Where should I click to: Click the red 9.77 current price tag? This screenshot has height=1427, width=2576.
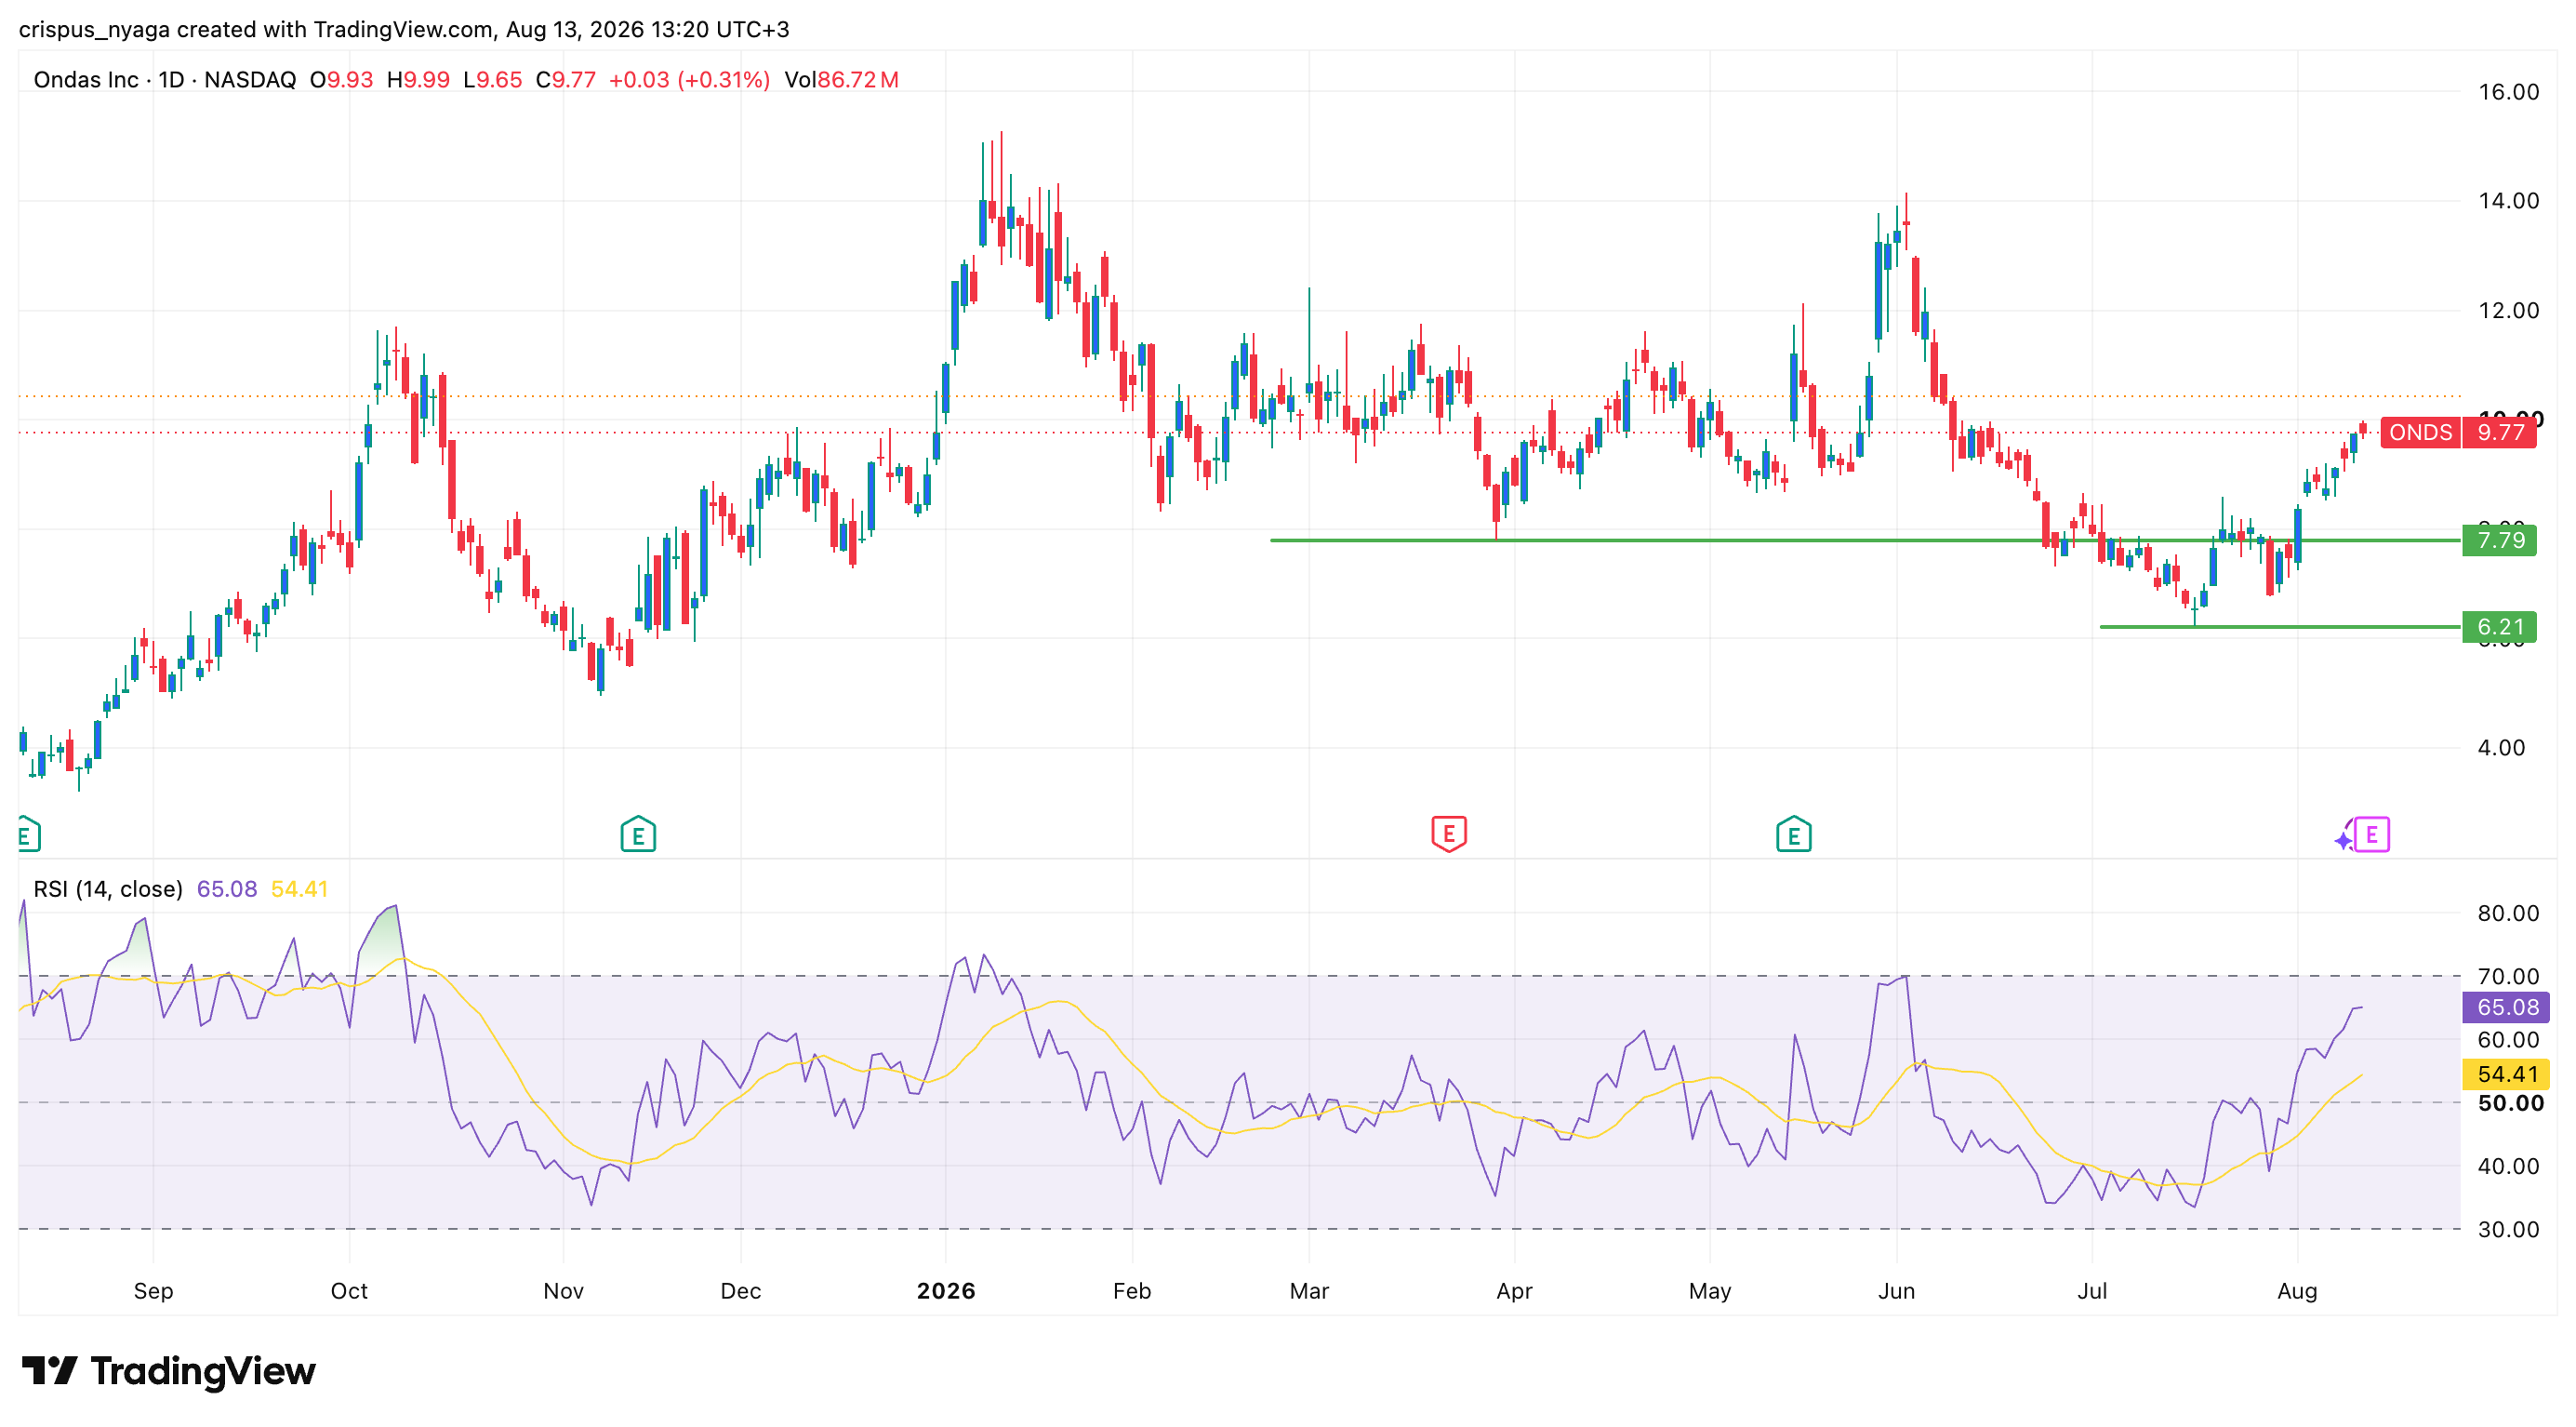[2500, 432]
